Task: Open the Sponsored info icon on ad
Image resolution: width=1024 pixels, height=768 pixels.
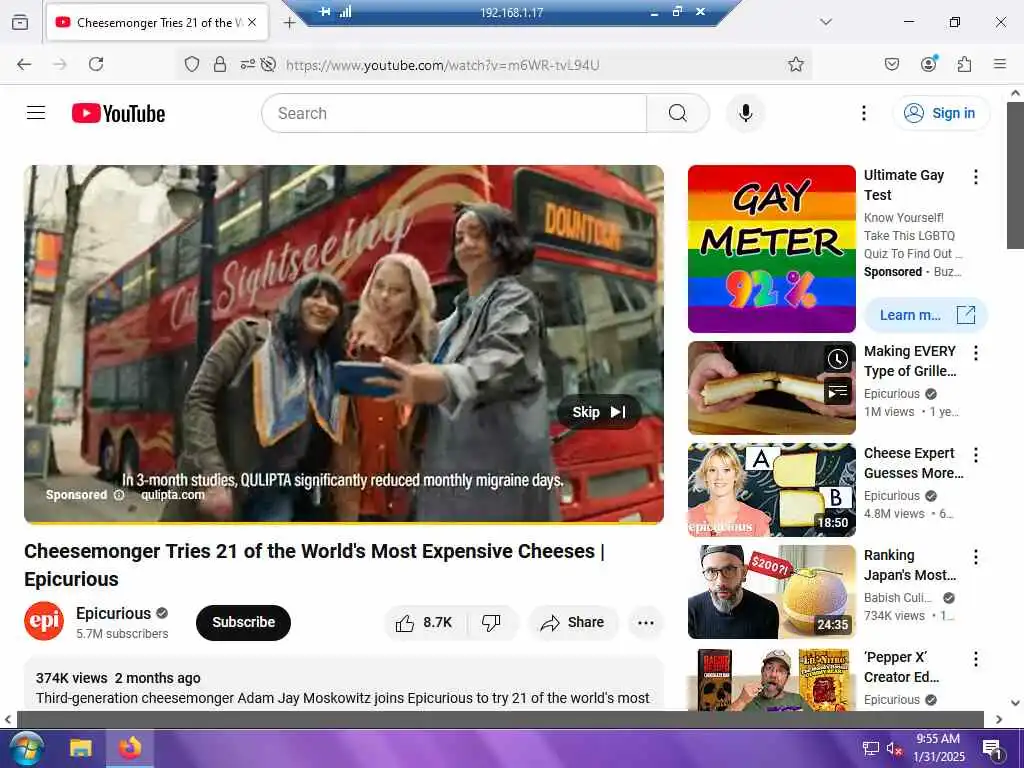Action: (x=119, y=495)
